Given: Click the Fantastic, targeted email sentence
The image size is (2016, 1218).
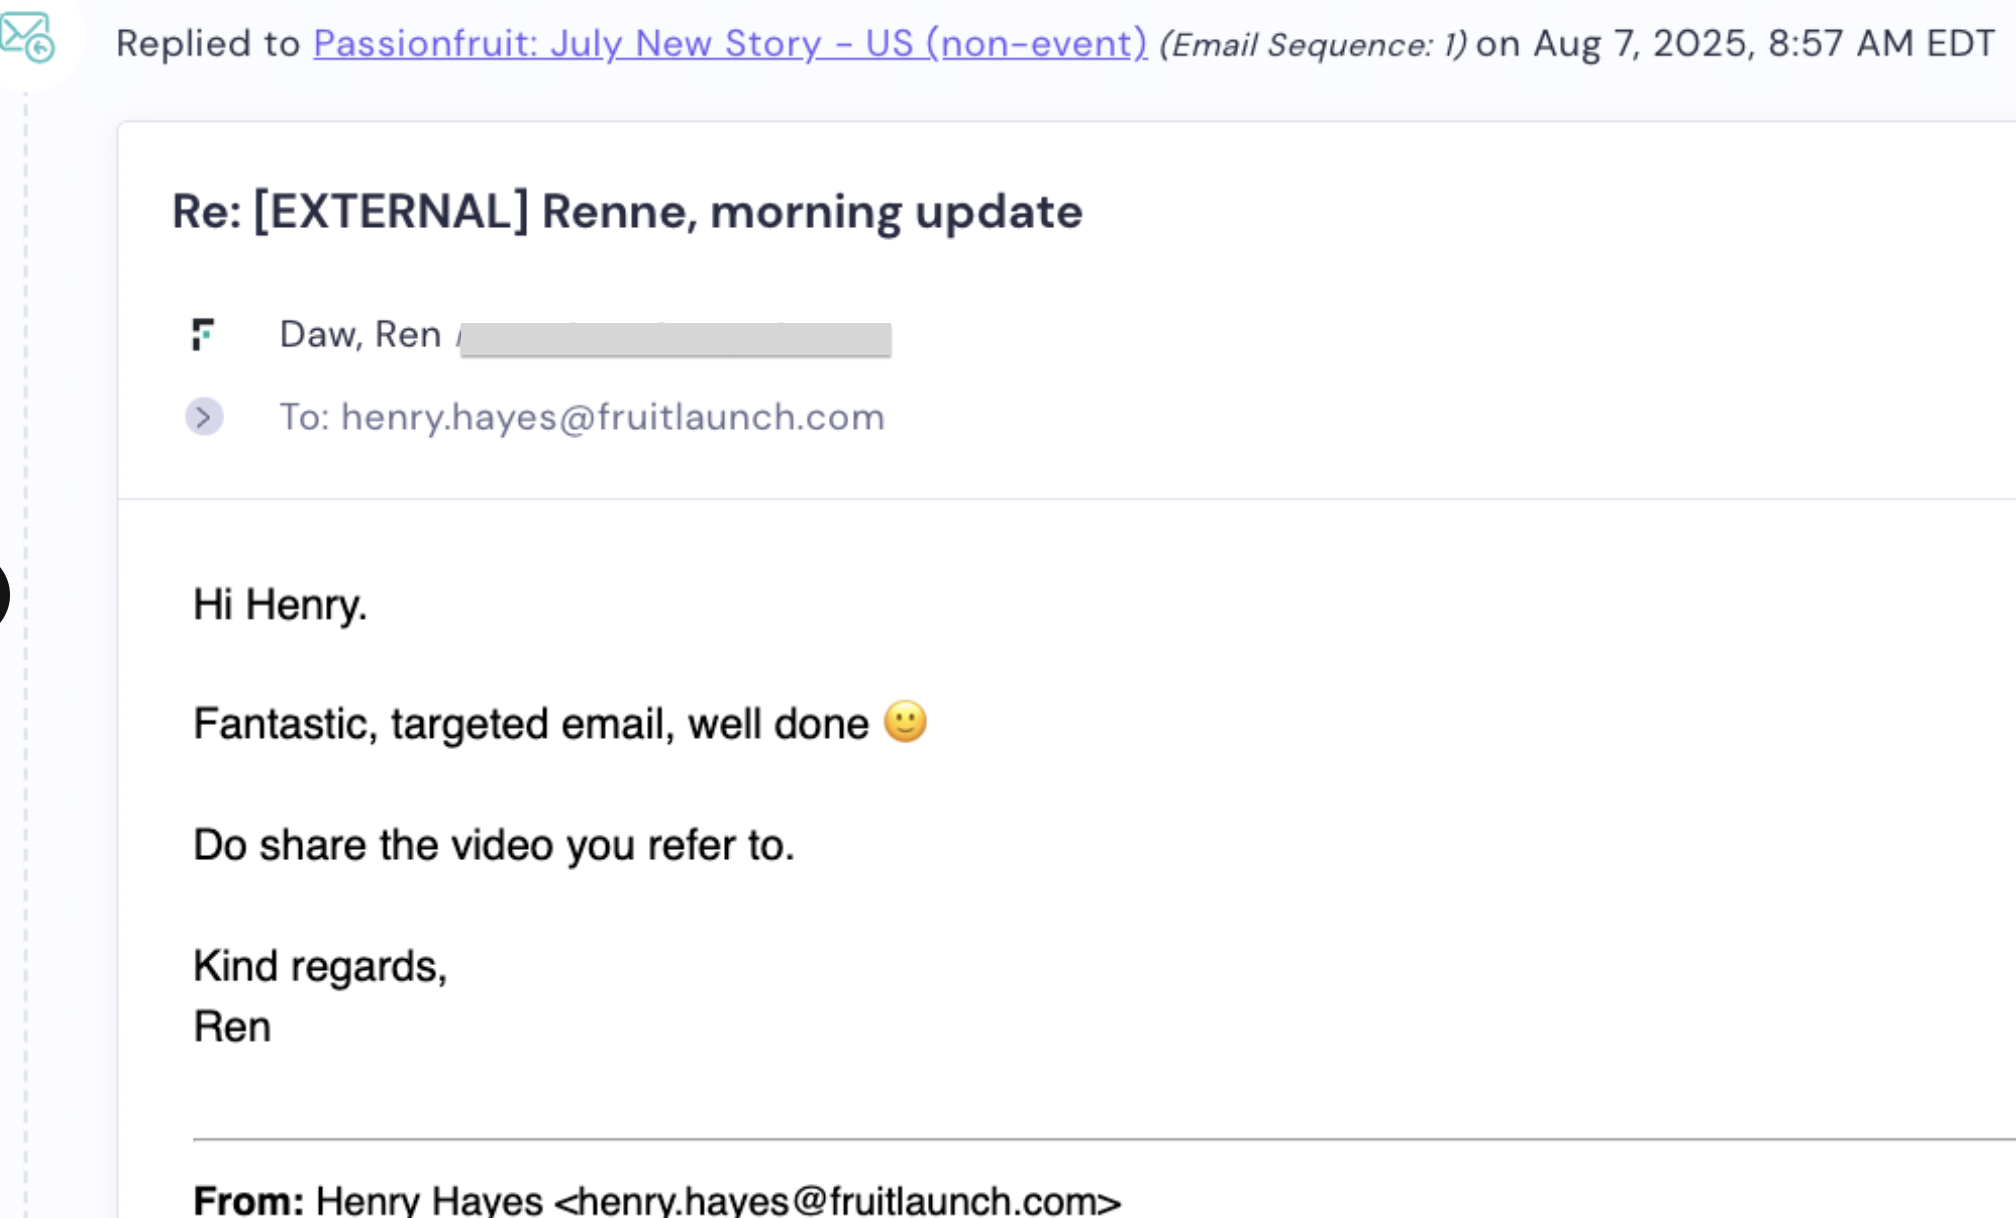Looking at the screenshot, I should [x=530, y=724].
